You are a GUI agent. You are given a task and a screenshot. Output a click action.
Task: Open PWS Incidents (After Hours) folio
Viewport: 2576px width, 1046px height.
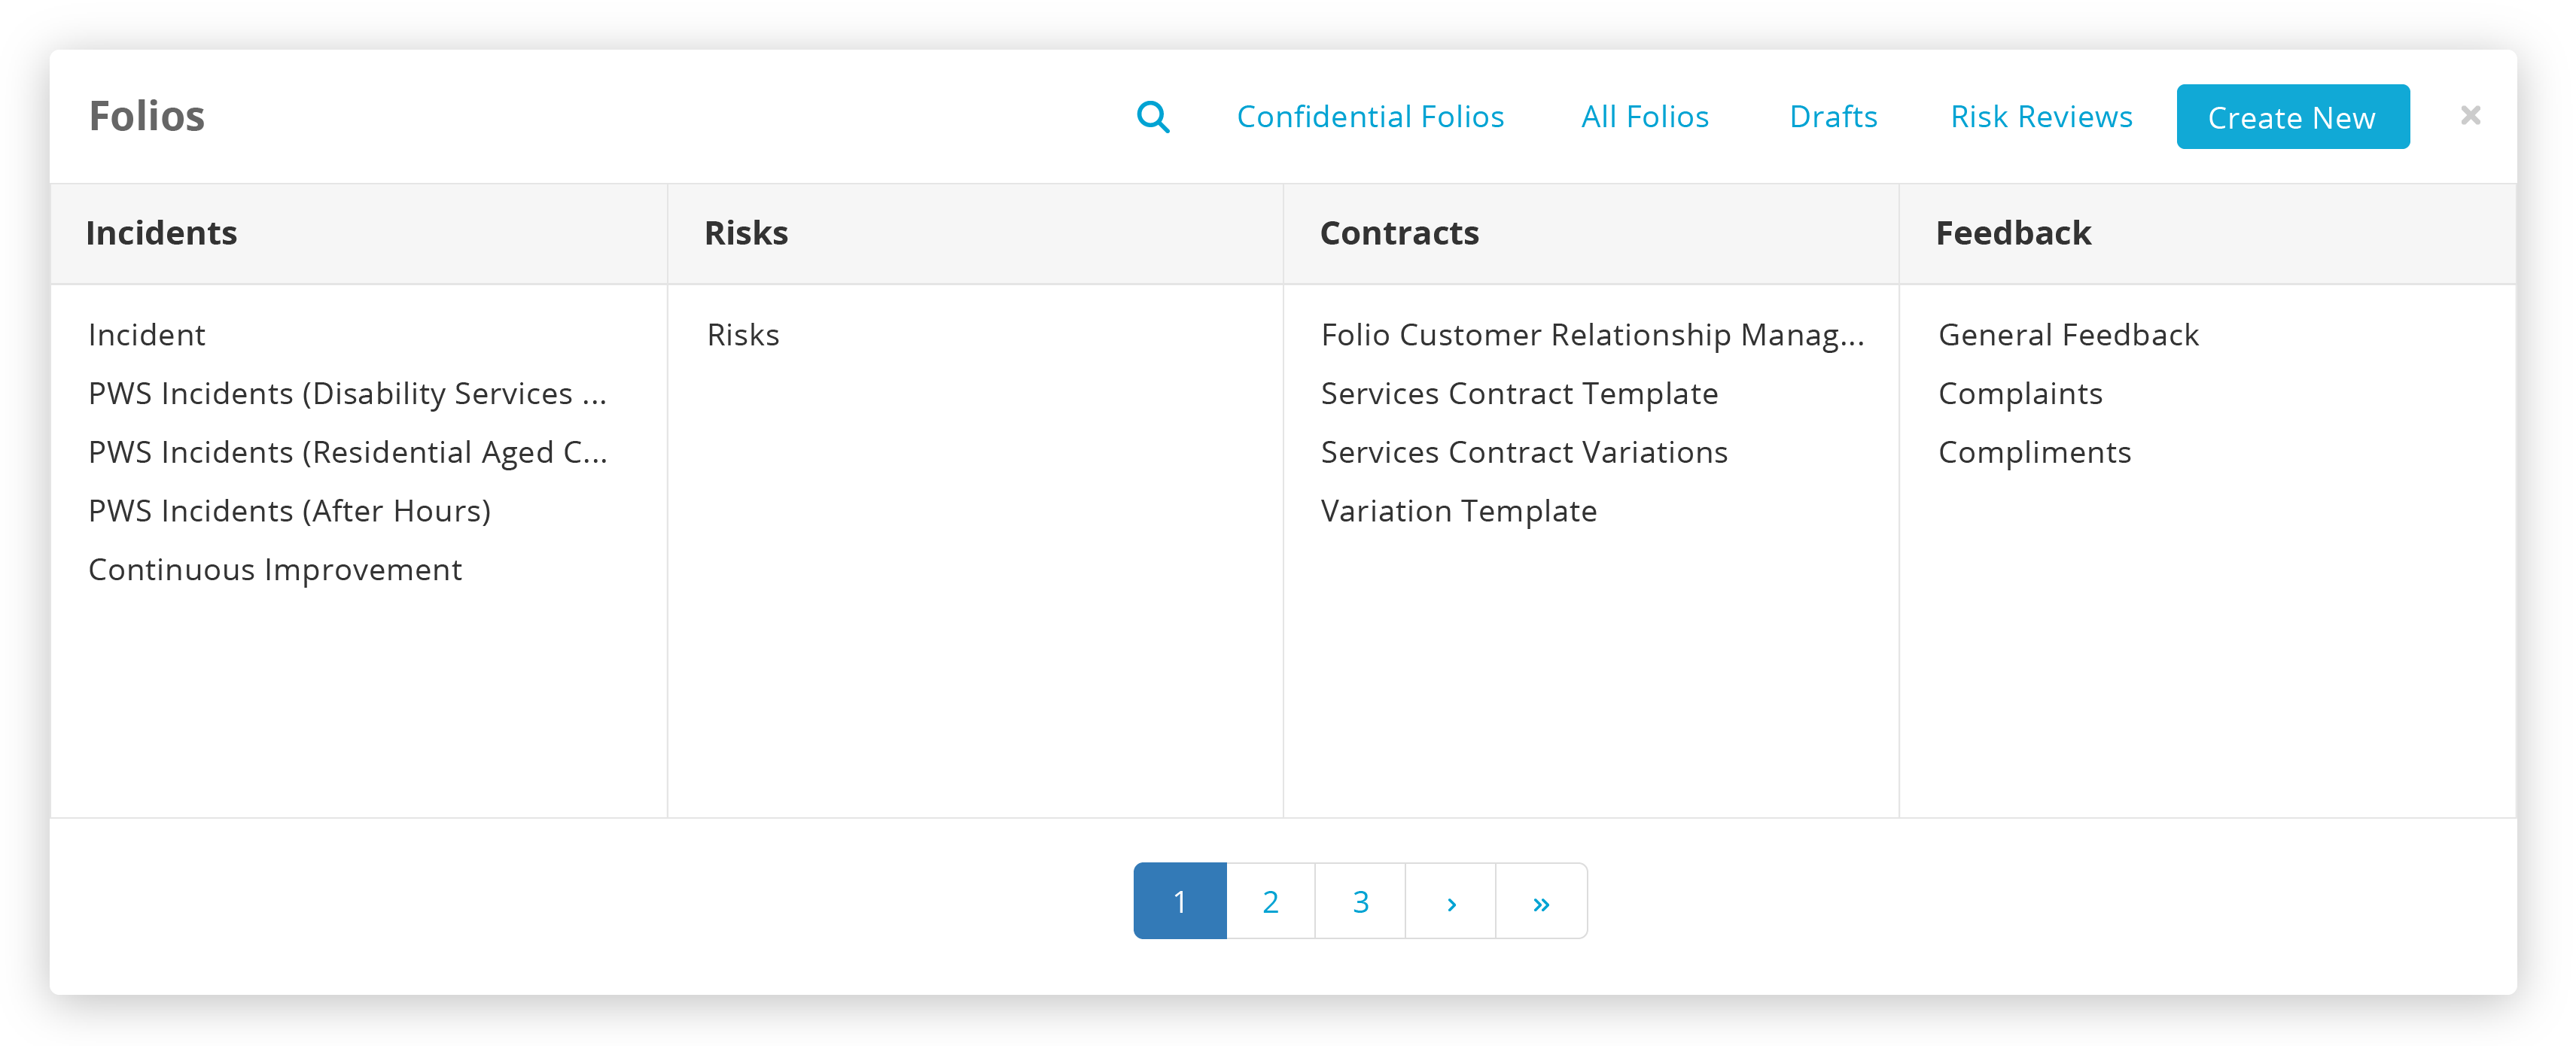click(x=290, y=511)
